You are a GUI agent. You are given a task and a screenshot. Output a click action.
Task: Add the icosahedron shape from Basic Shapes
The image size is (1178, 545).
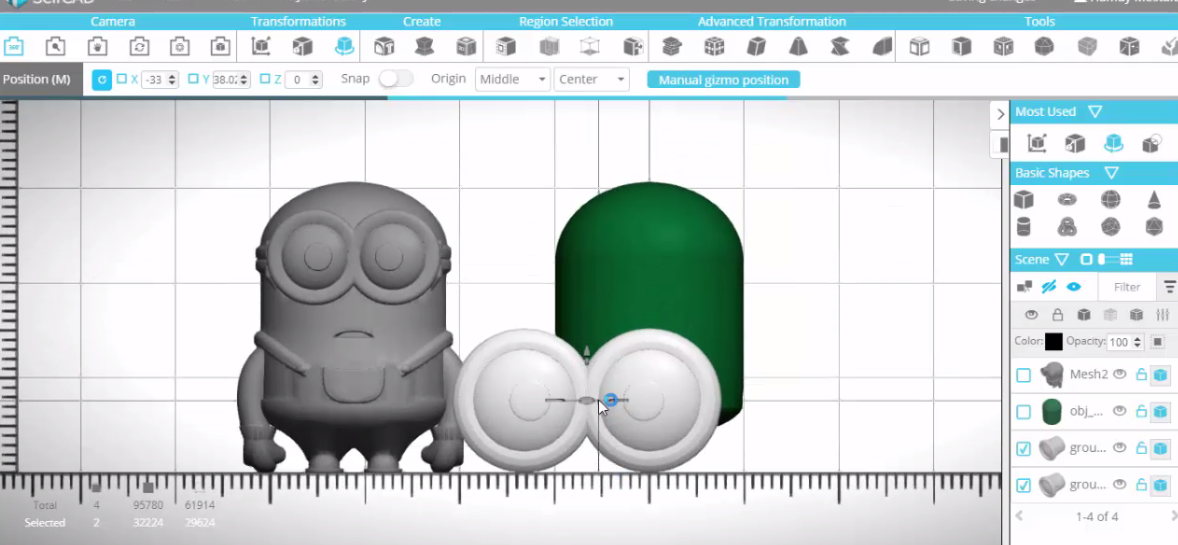pyautogui.click(x=1154, y=226)
